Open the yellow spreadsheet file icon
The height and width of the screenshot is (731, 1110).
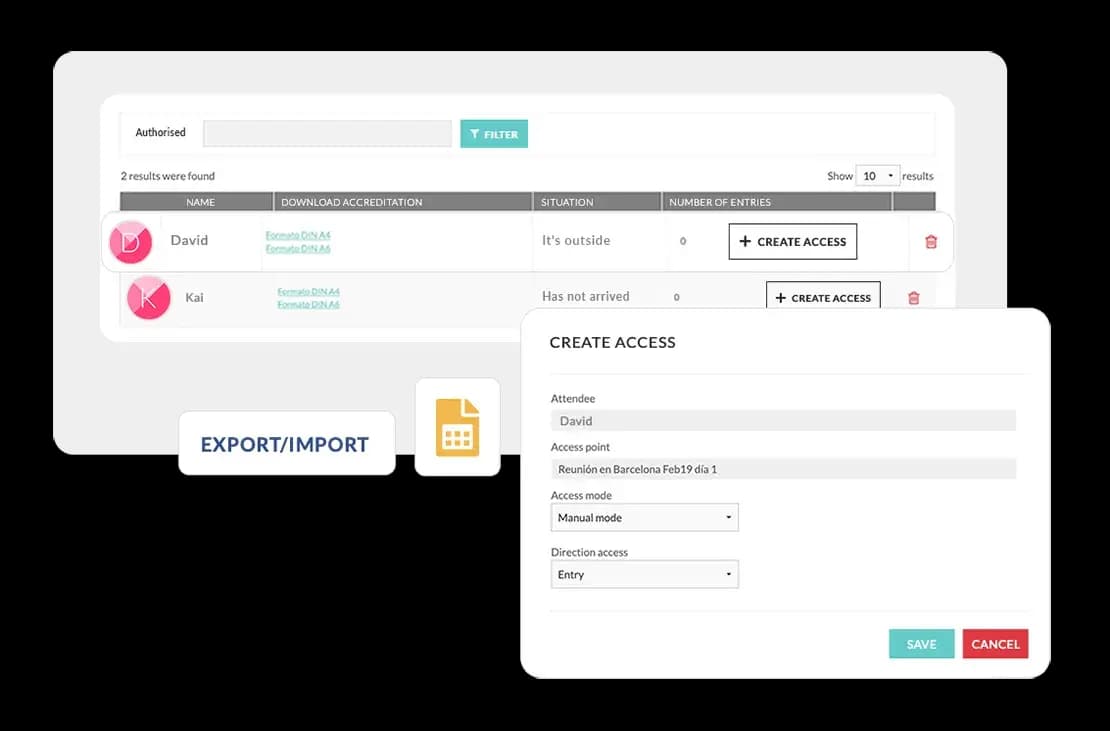point(457,427)
